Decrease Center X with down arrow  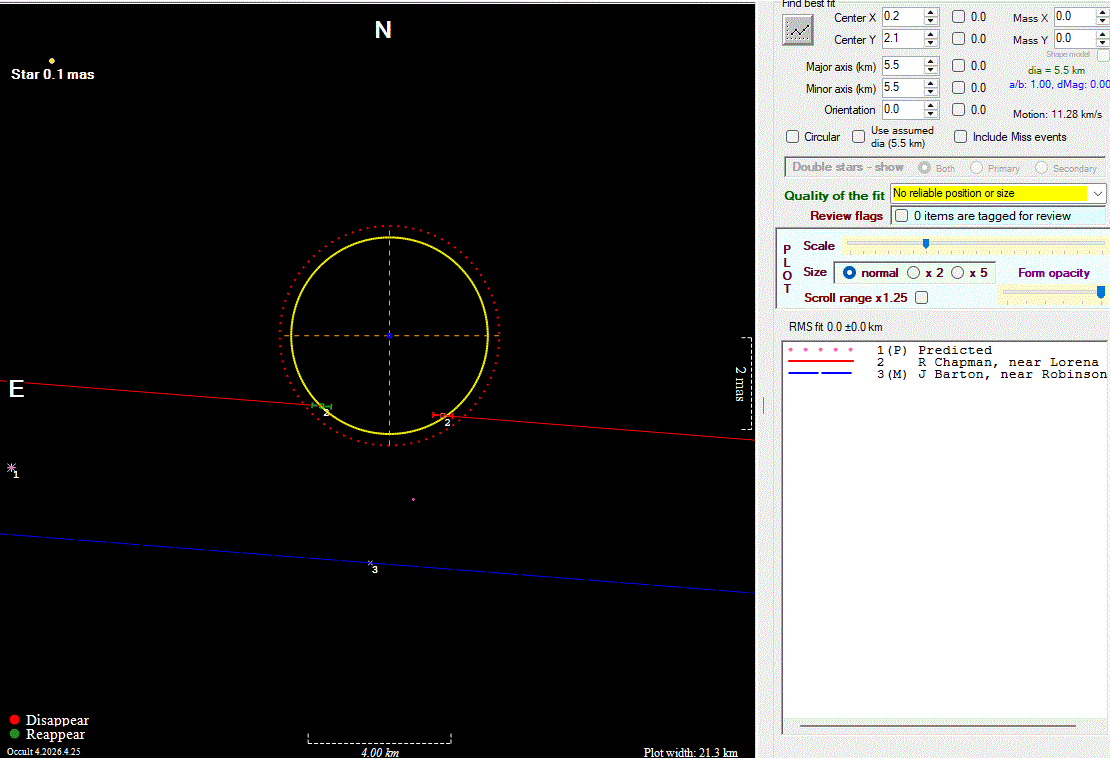point(932,22)
